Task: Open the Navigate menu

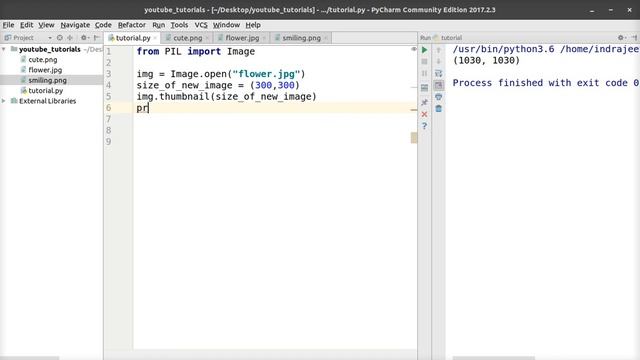Action: (x=75, y=25)
